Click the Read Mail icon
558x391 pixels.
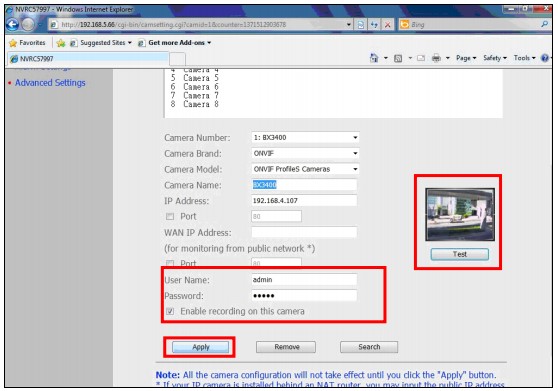click(x=421, y=58)
